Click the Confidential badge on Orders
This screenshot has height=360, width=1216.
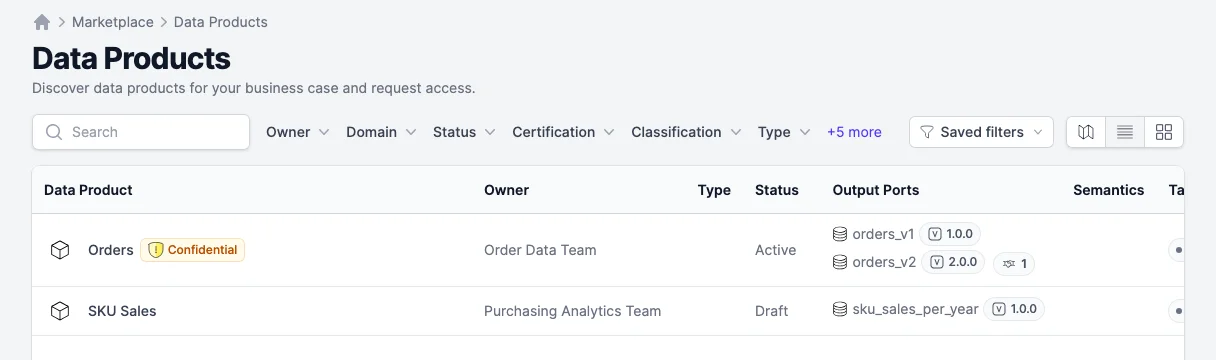pyautogui.click(x=192, y=250)
